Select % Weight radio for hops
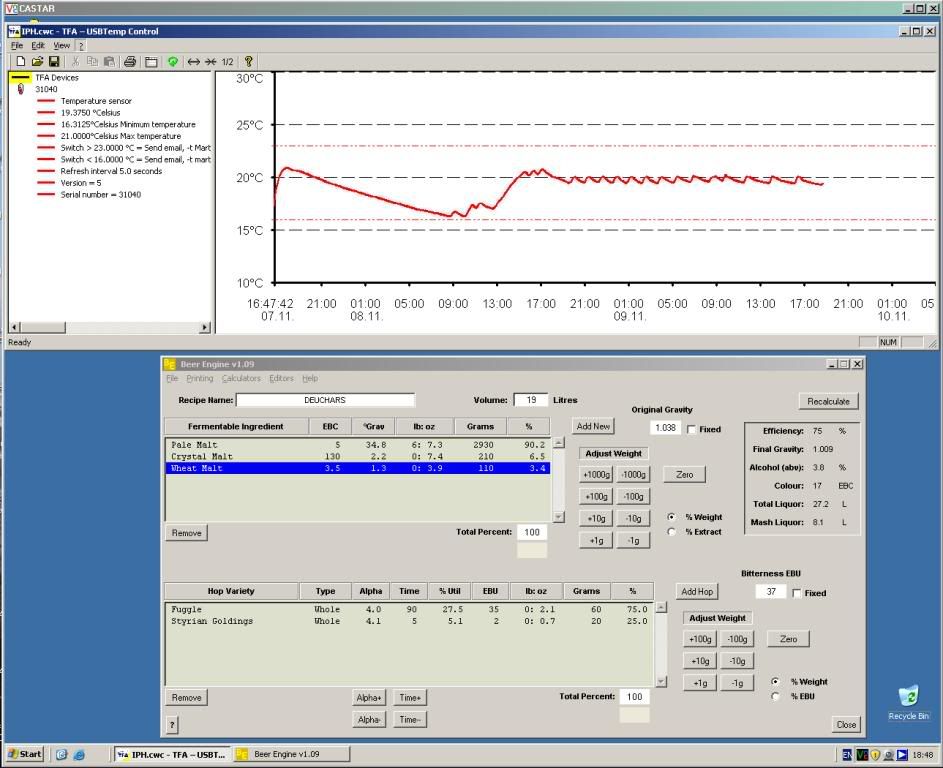This screenshot has height=768, width=943. point(776,681)
